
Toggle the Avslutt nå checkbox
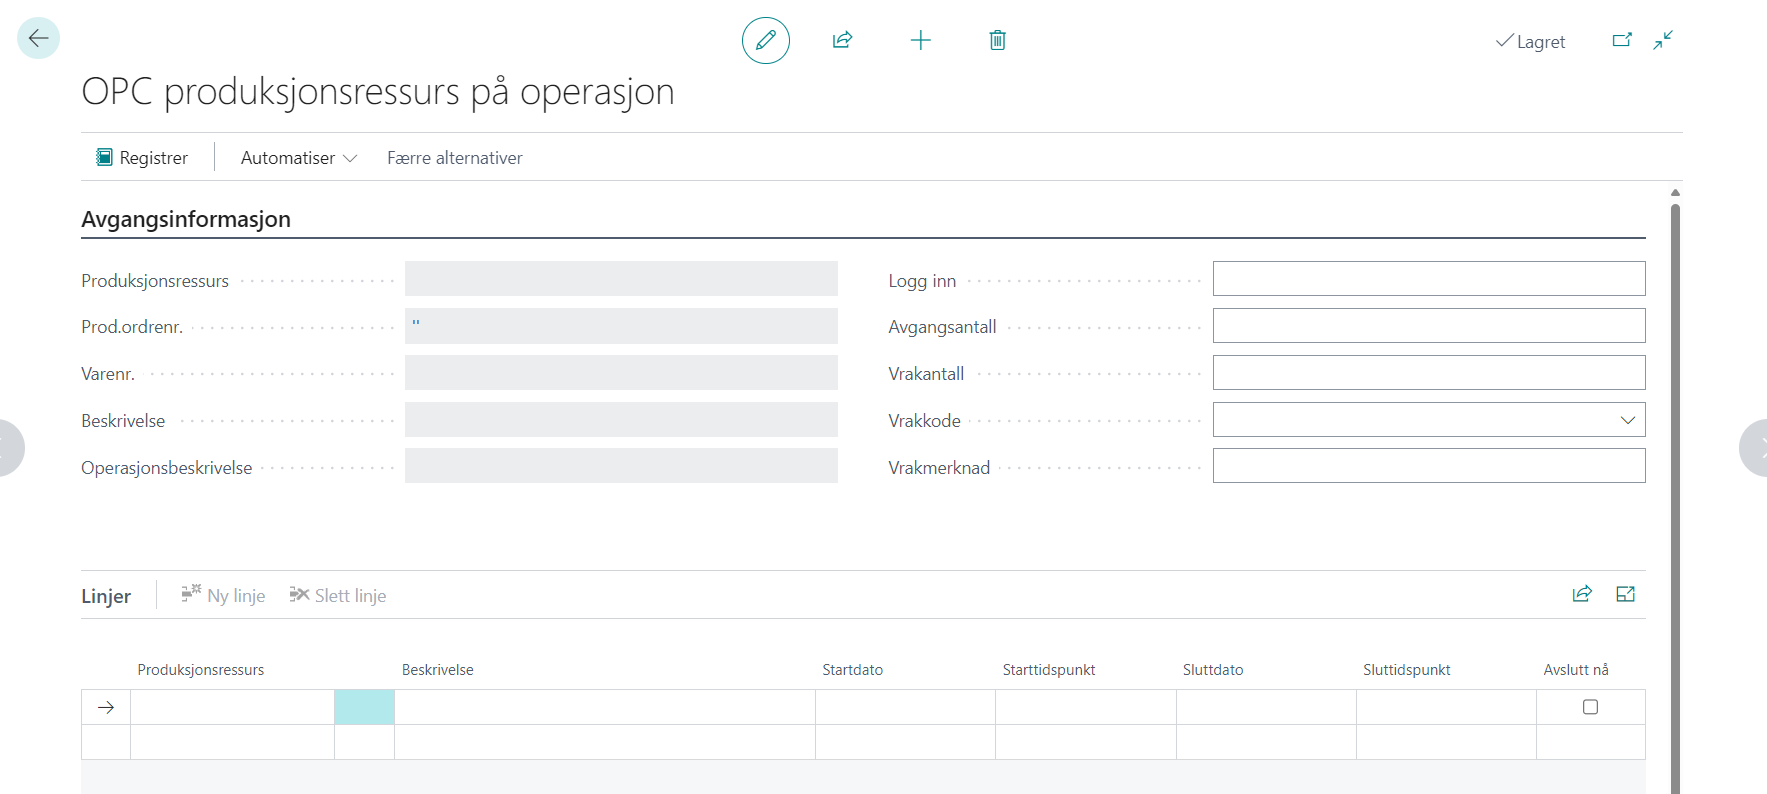[x=1590, y=707]
